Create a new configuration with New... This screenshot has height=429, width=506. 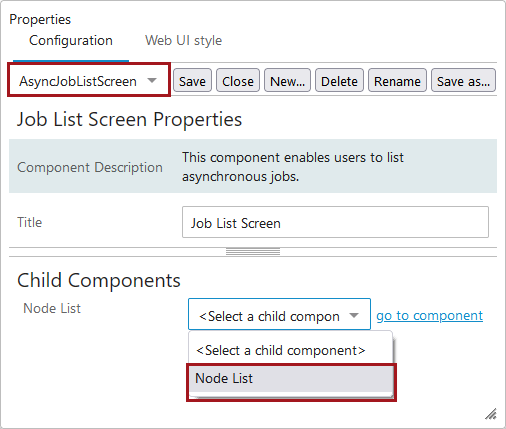tap(287, 80)
